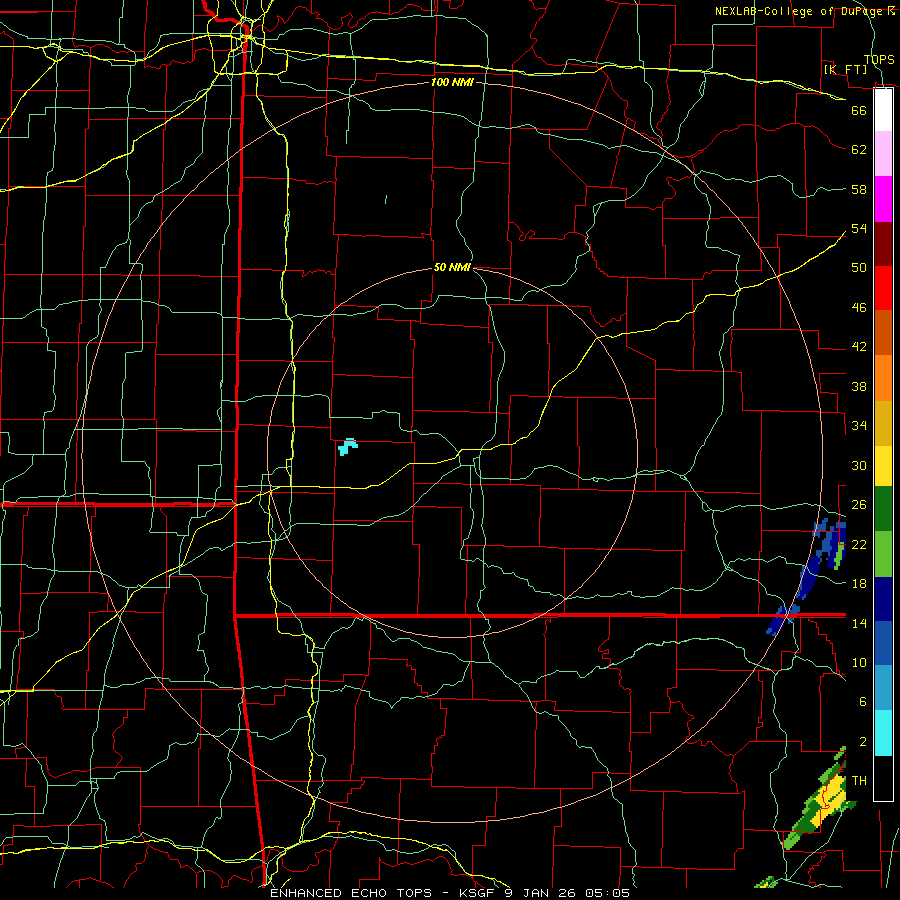This screenshot has width=900, height=900.
Task: Choose the dark green legend swatch
Action: tap(883, 508)
